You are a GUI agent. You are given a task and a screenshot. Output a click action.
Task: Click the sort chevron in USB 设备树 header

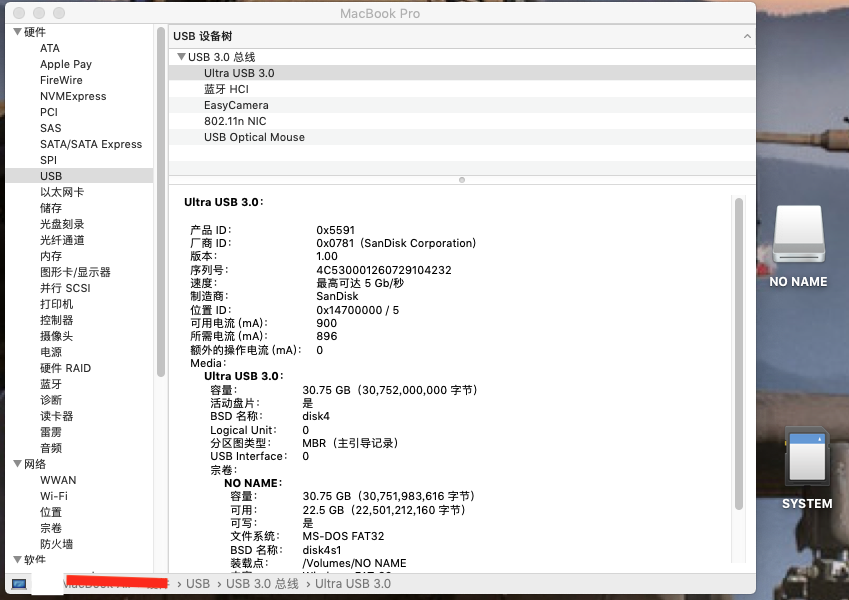click(x=746, y=36)
